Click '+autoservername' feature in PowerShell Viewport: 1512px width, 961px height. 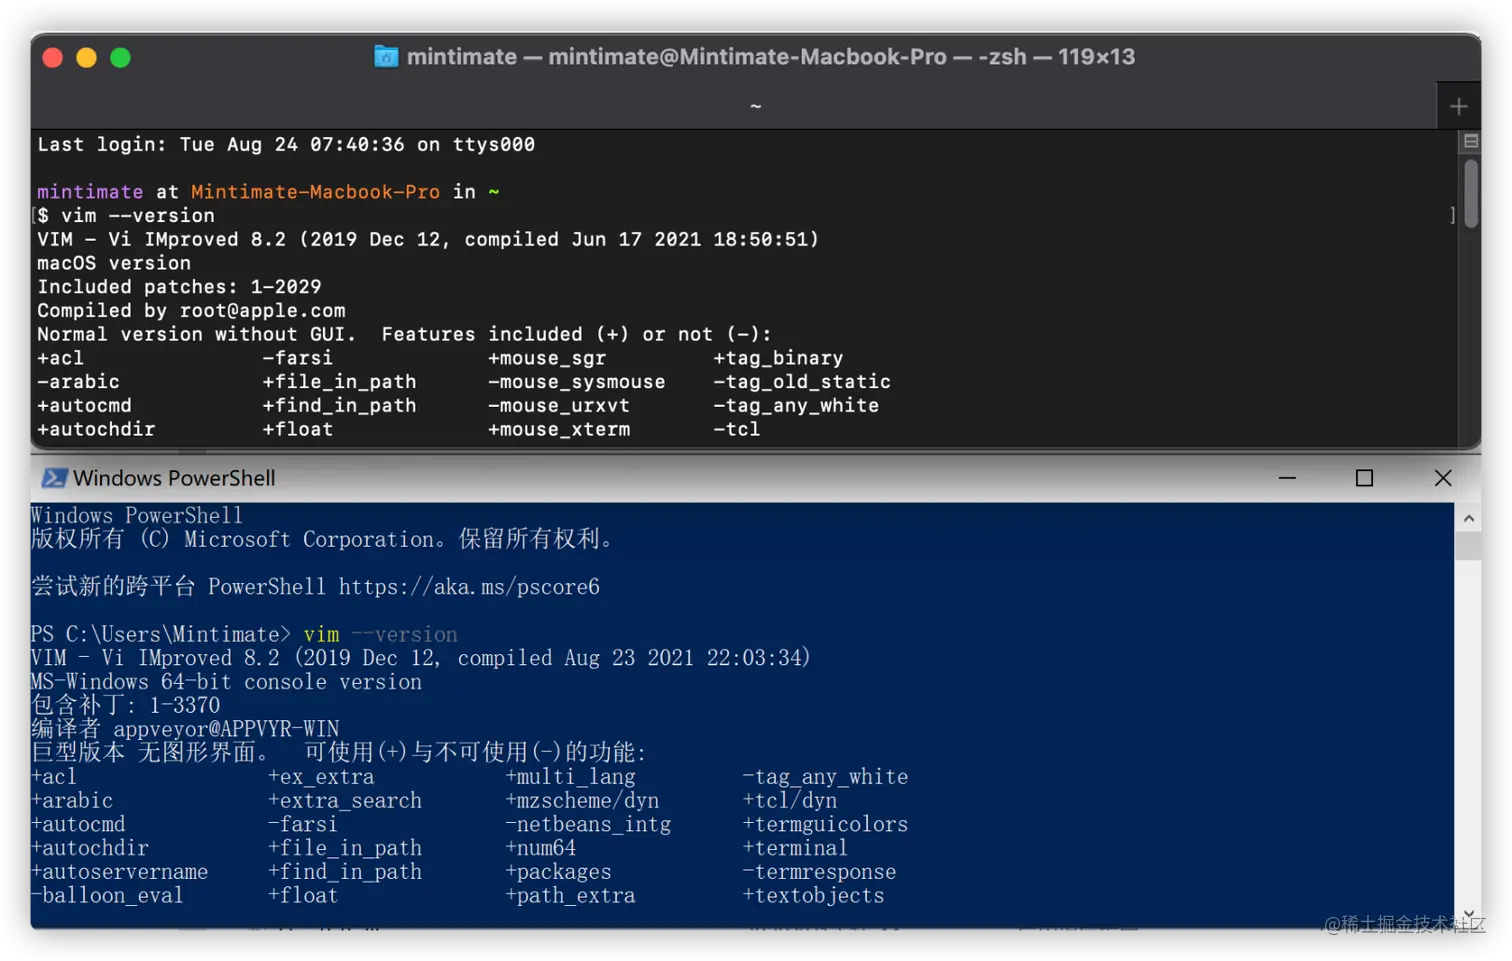(119, 872)
